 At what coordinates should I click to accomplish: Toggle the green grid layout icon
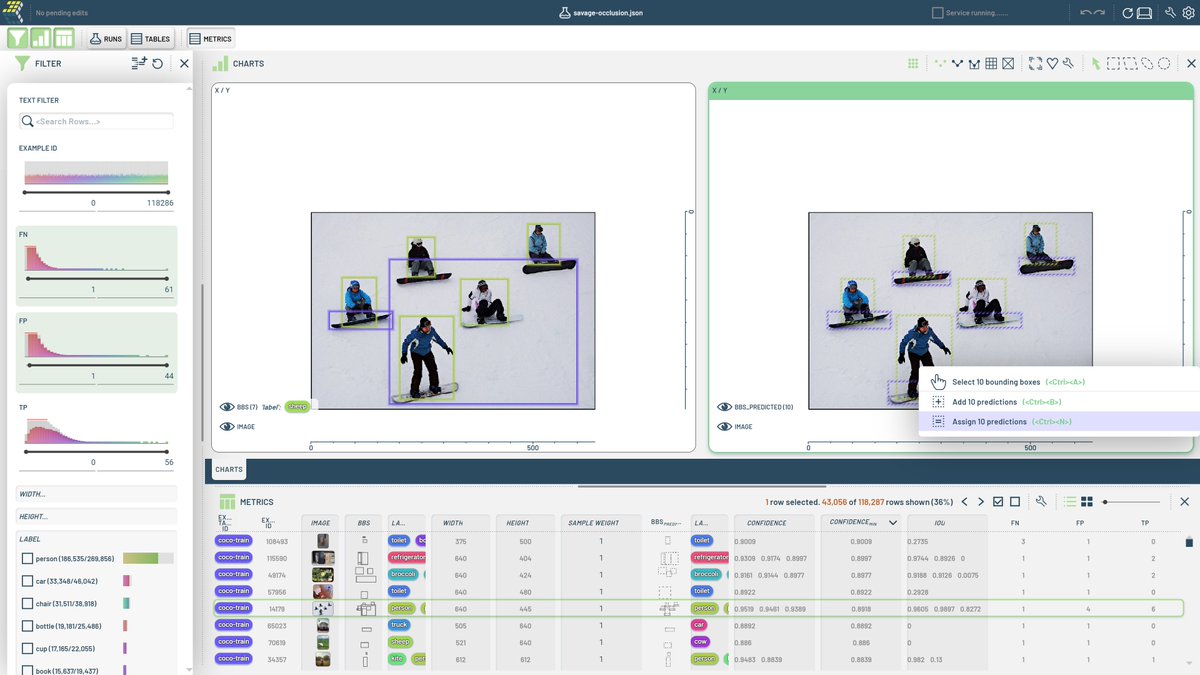[x=913, y=63]
